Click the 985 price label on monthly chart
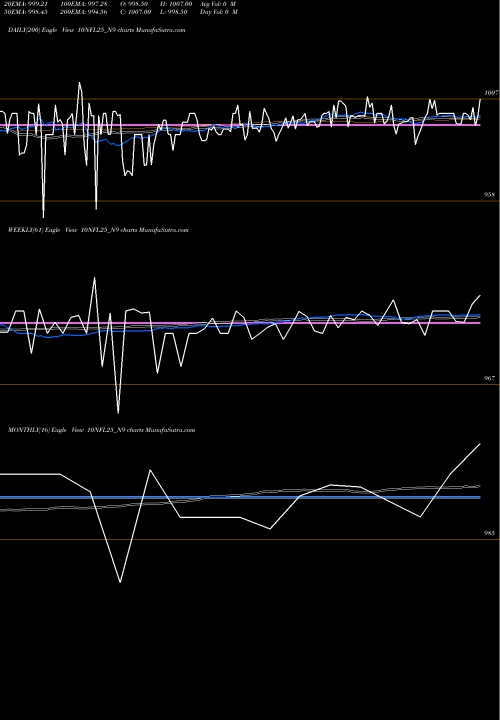 (489, 533)
